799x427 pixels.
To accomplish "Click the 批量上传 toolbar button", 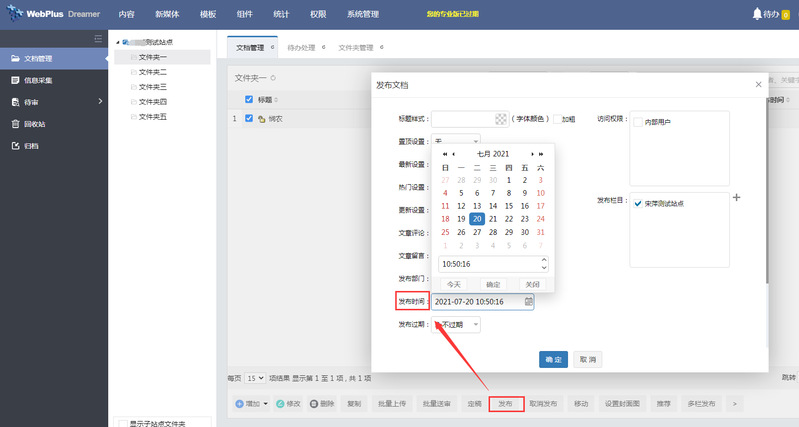I will click(392, 404).
